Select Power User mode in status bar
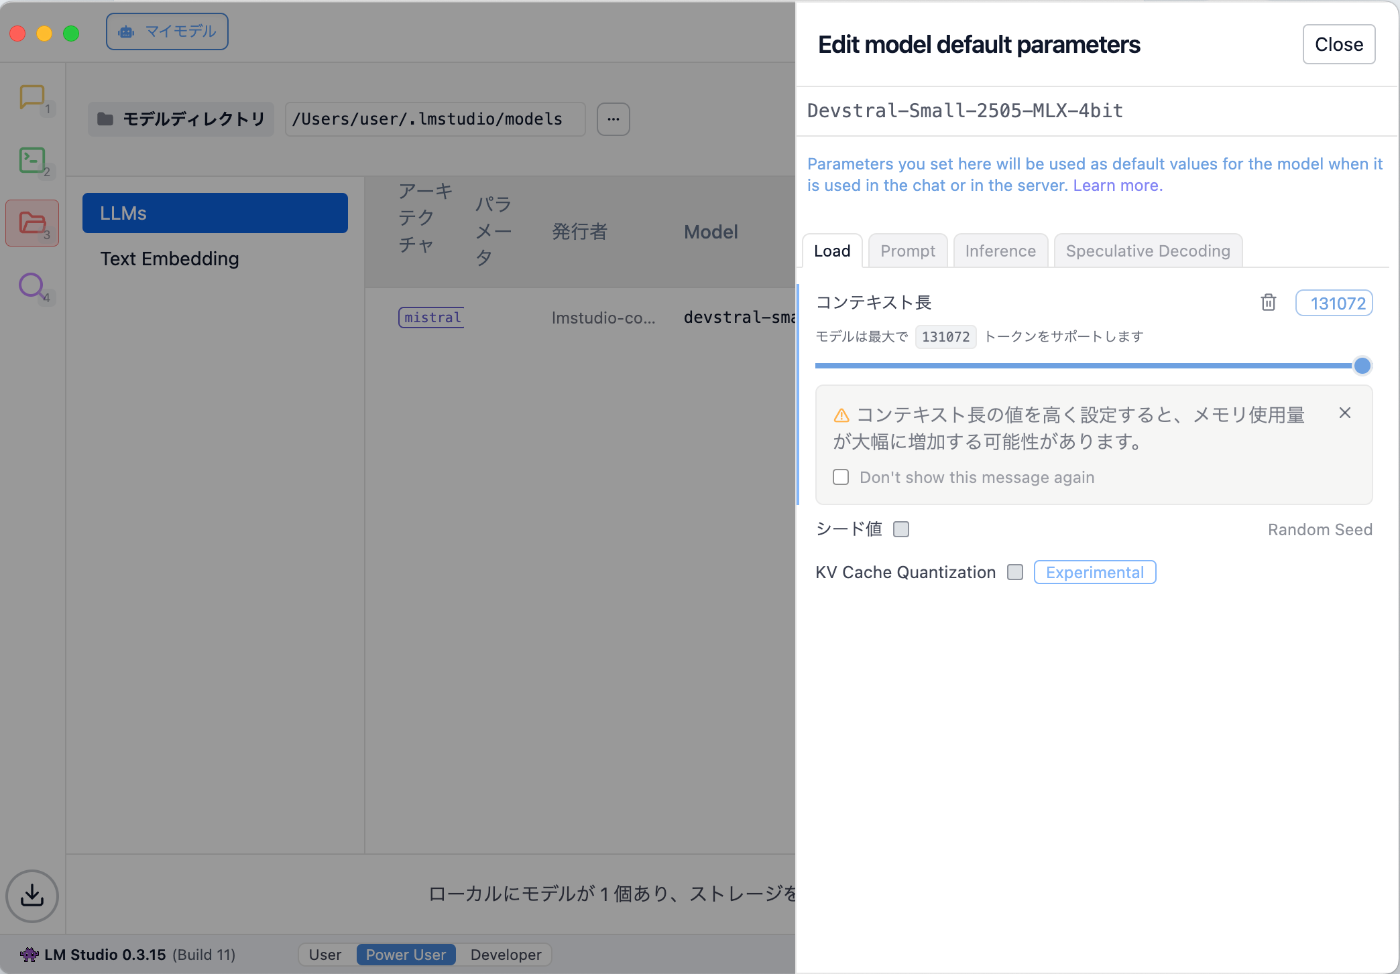Screen dimensions: 1400x974 pos(406,955)
